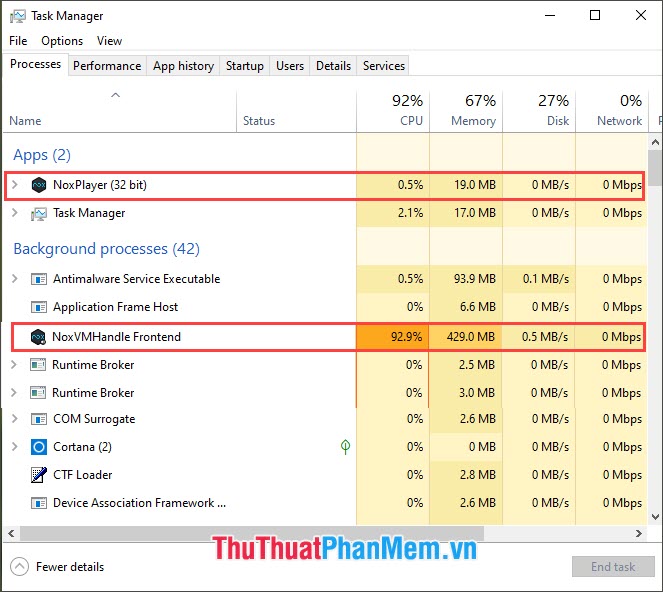Click the Cortana circle icon
The image size is (663, 592).
(39, 447)
